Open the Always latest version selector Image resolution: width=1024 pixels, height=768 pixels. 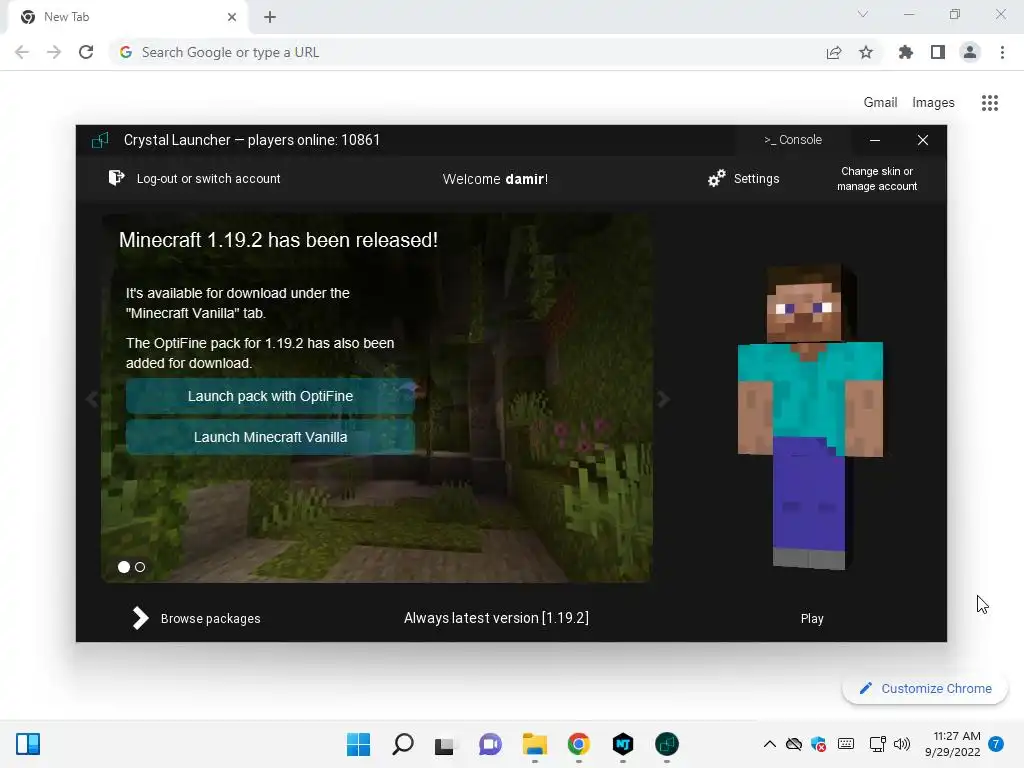pos(496,618)
